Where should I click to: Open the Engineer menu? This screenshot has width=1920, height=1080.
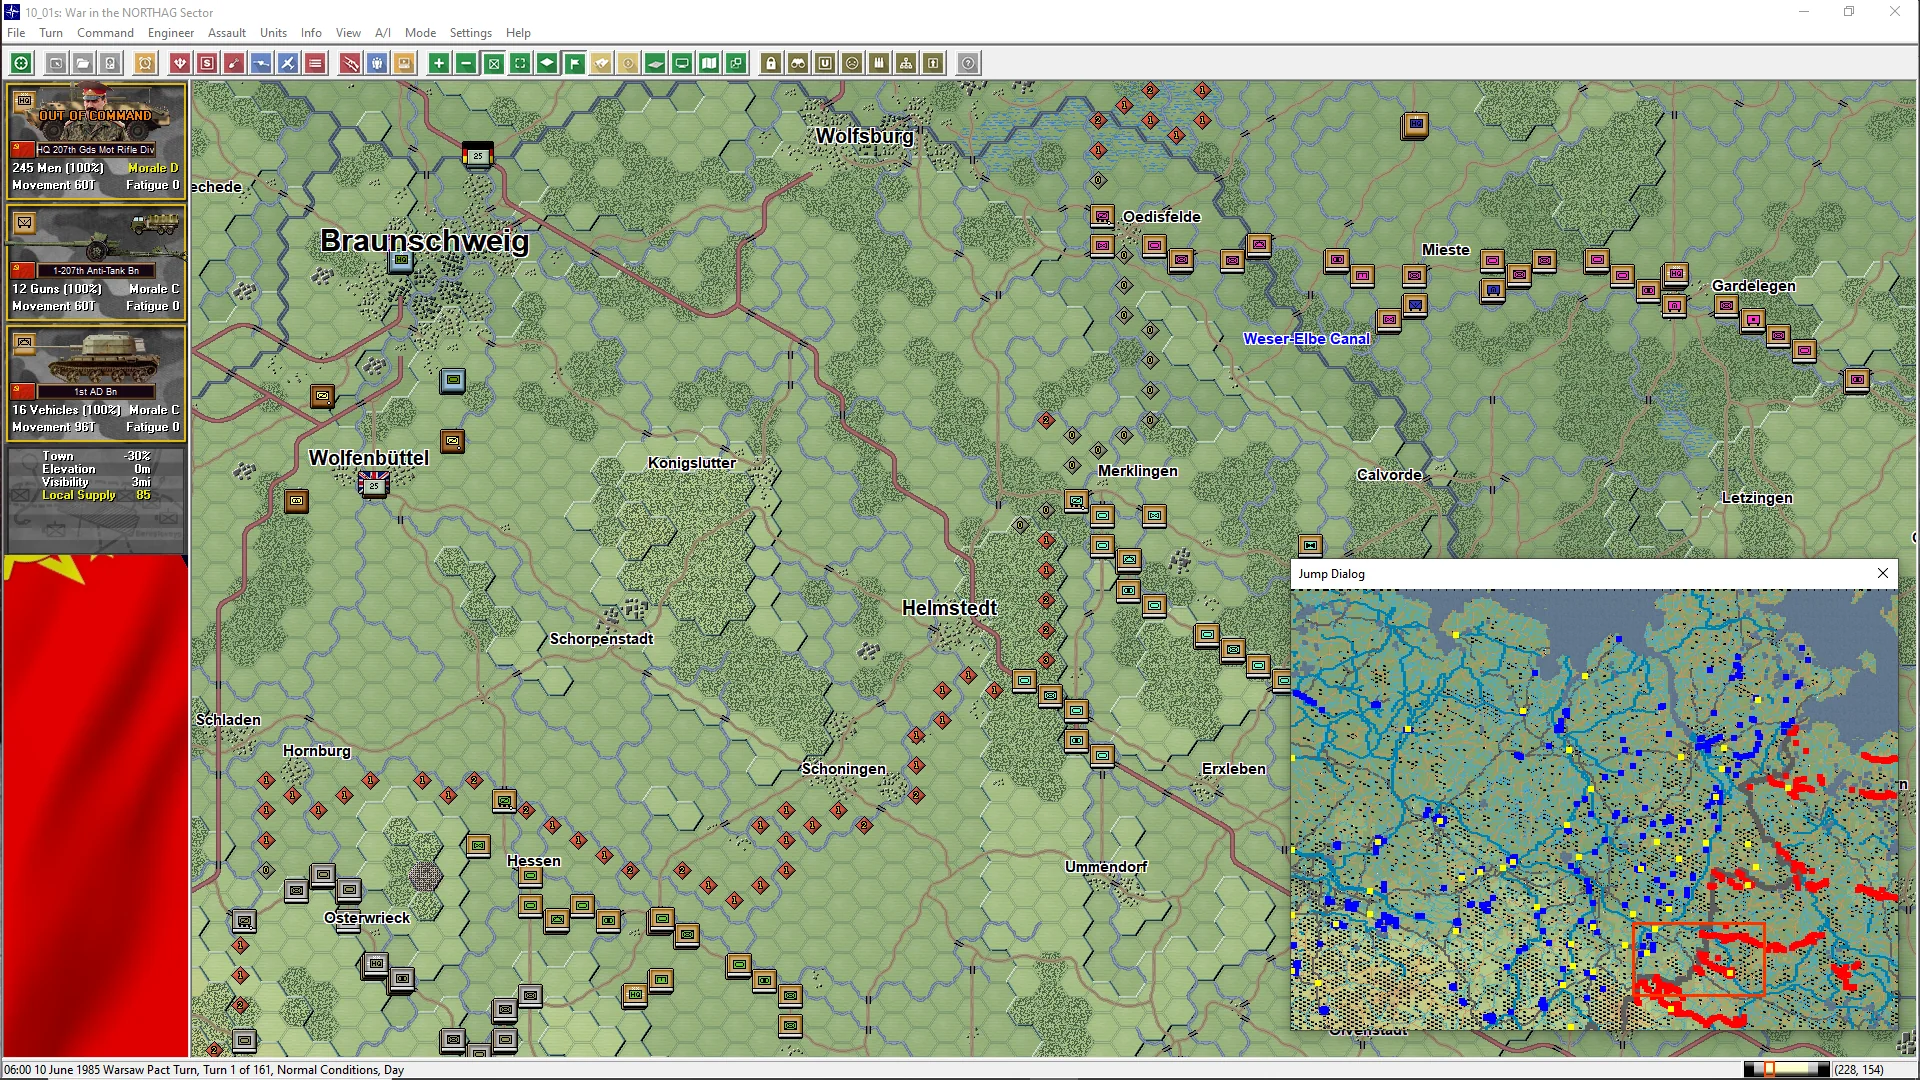pos(171,33)
